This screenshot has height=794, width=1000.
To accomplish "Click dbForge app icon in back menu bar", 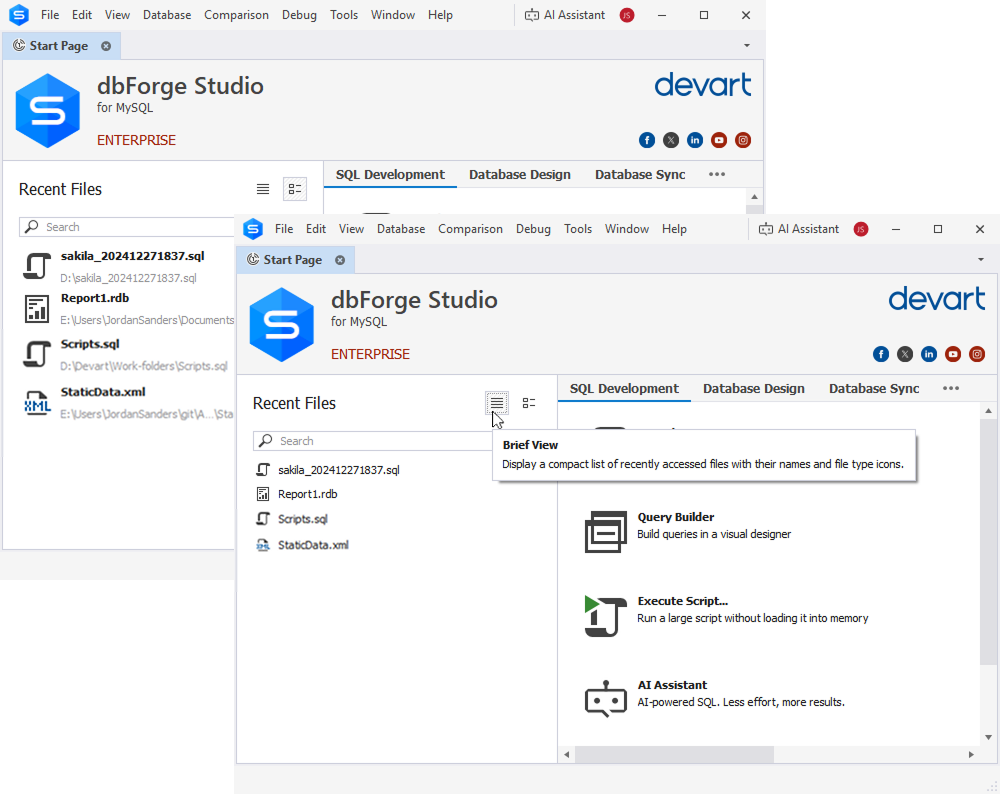I will click(19, 15).
